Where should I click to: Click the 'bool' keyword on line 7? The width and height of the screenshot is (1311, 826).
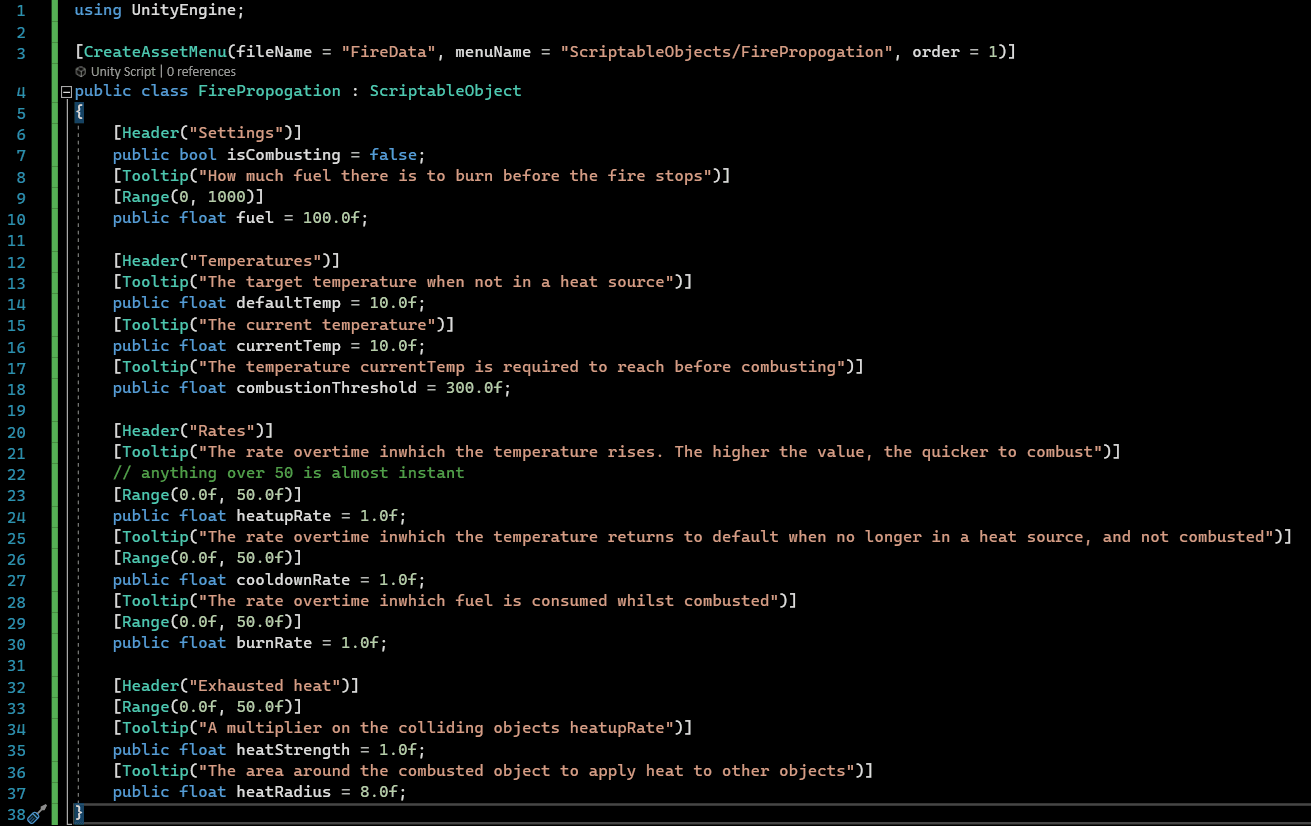pyautogui.click(x=198, y=155)
